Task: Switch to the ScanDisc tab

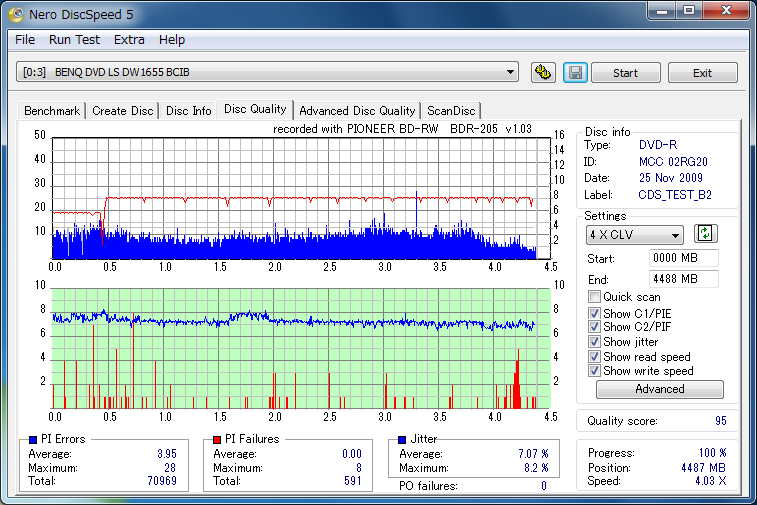Action: (451, 111)
